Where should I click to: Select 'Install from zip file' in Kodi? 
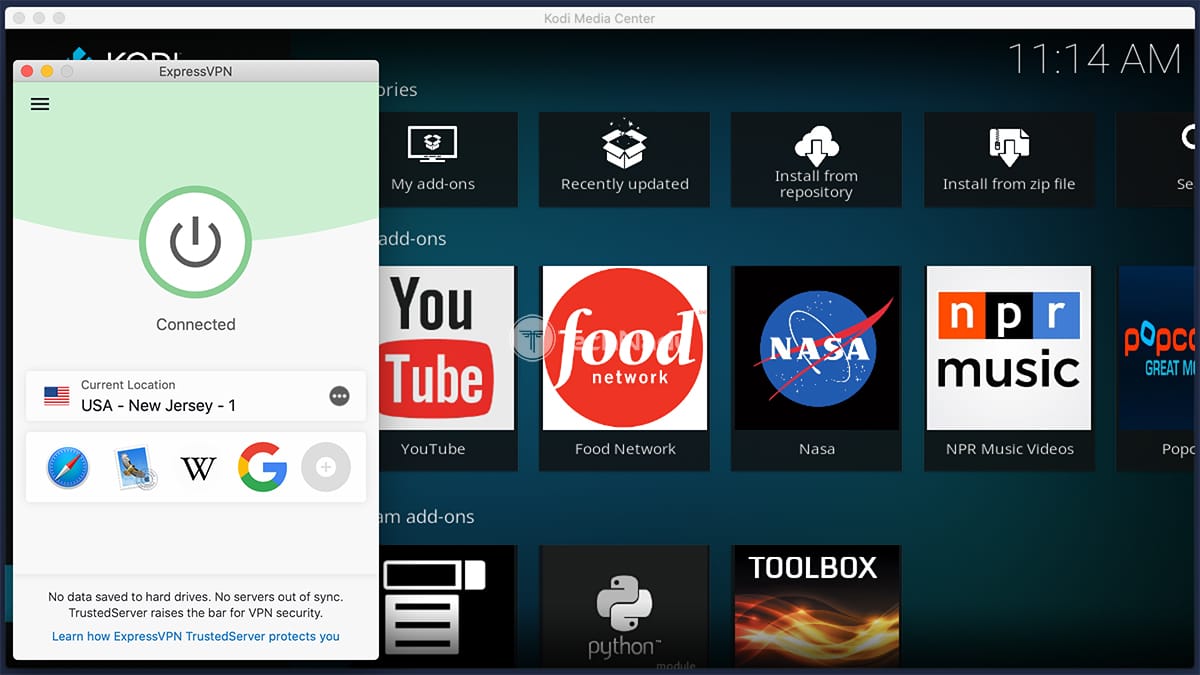click(1009, 160)
